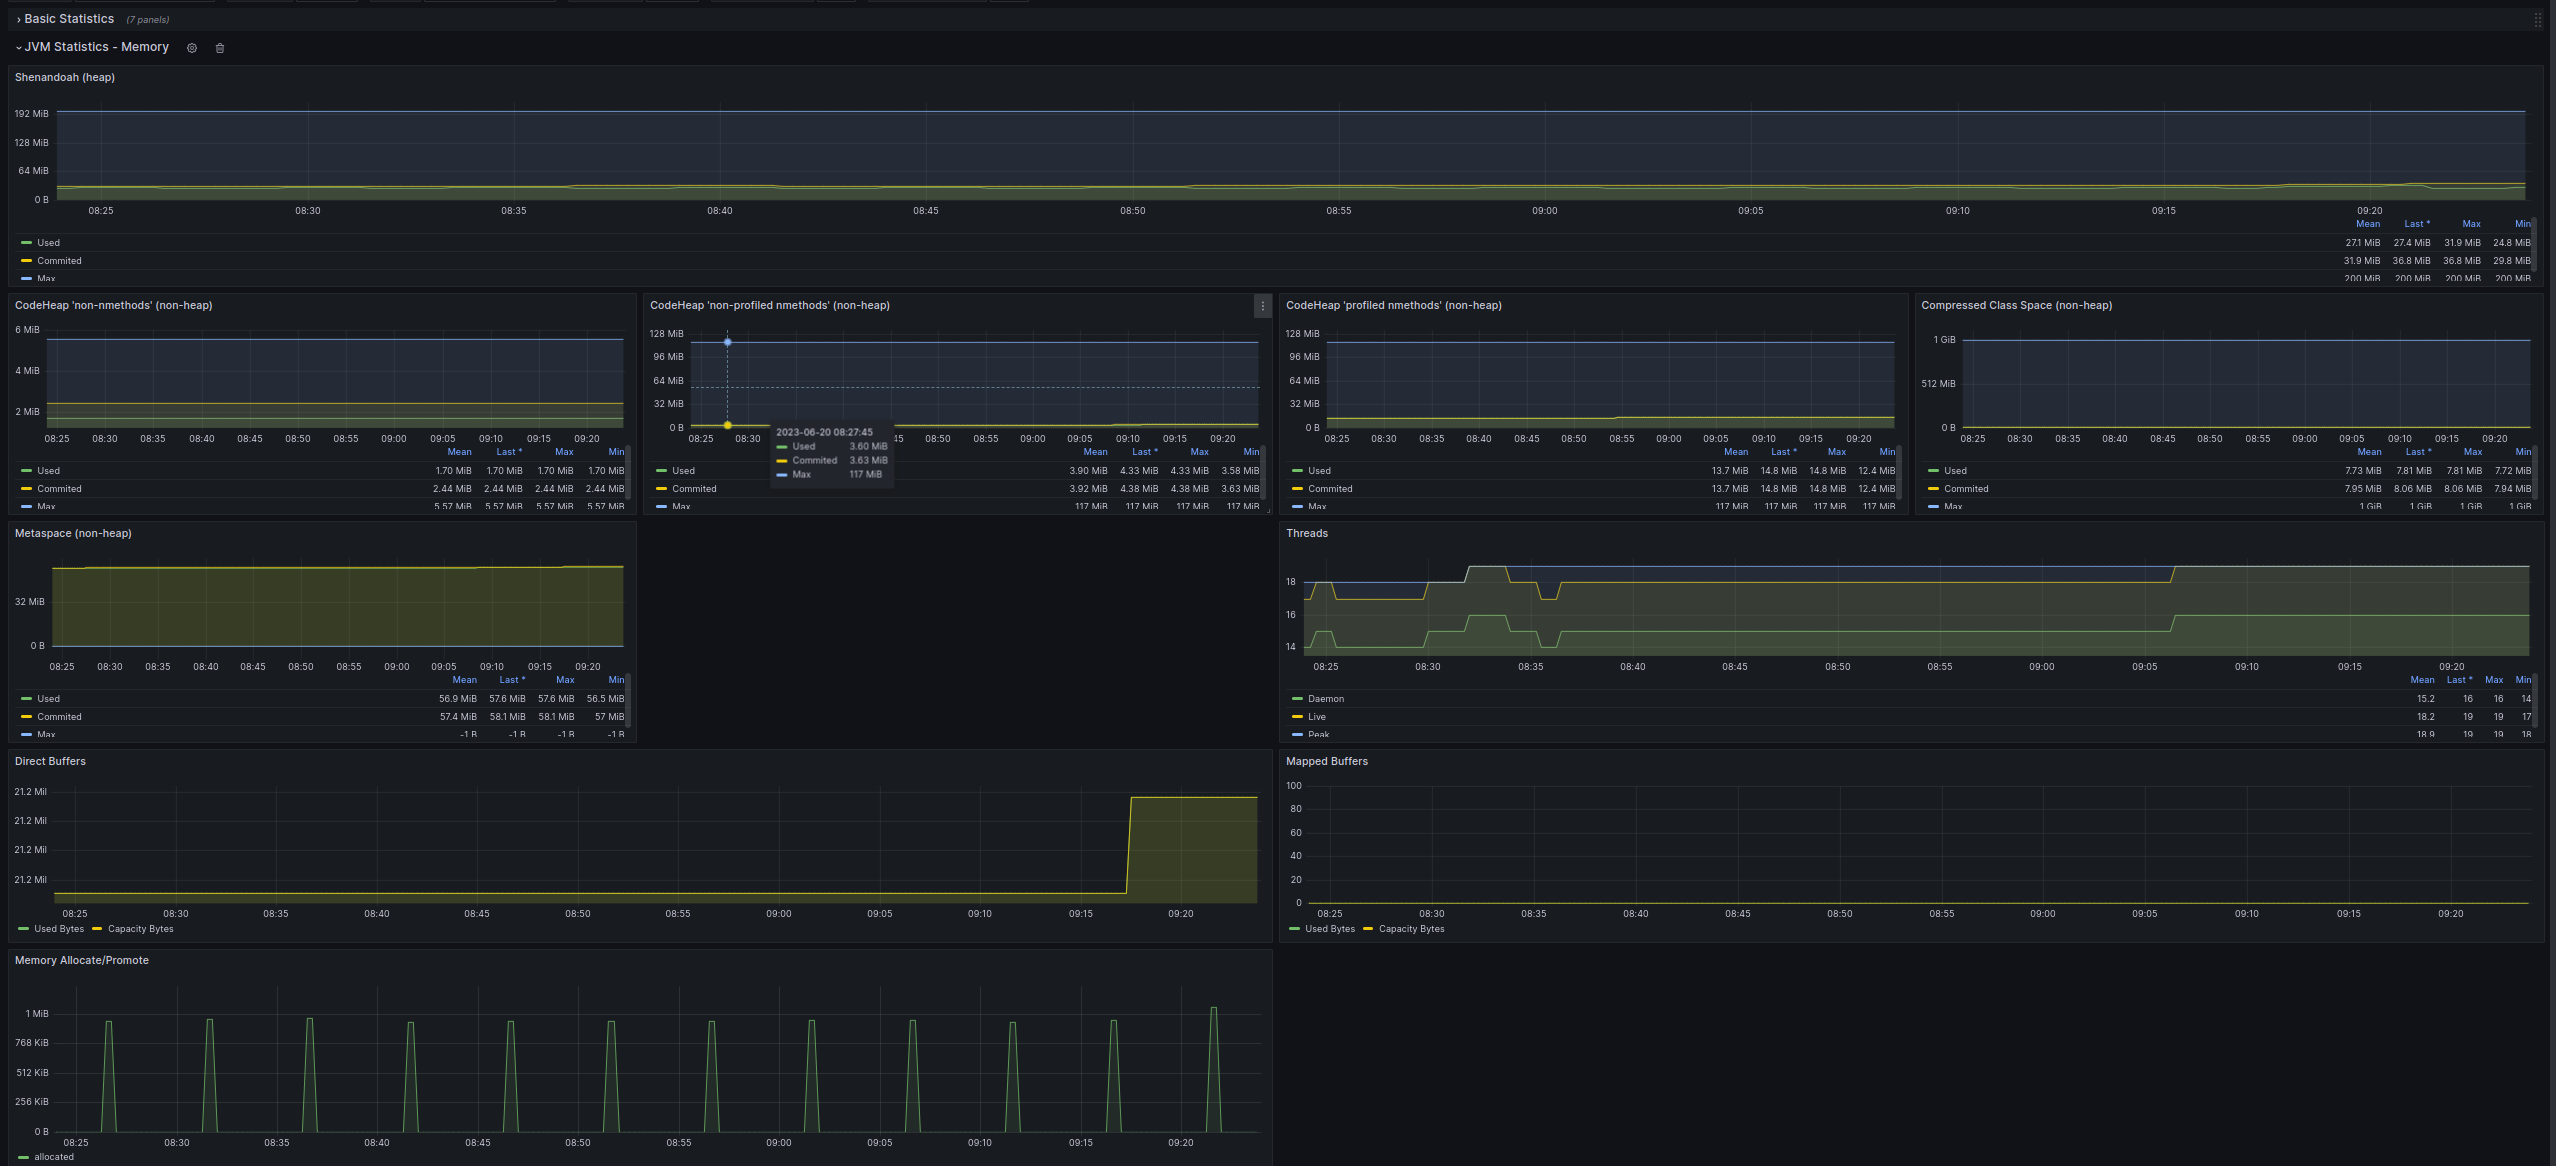The height and width of the screenshot is (1166, 2556).
Task: Click the allocated series color swatch
Action: tap(24, 1157)
